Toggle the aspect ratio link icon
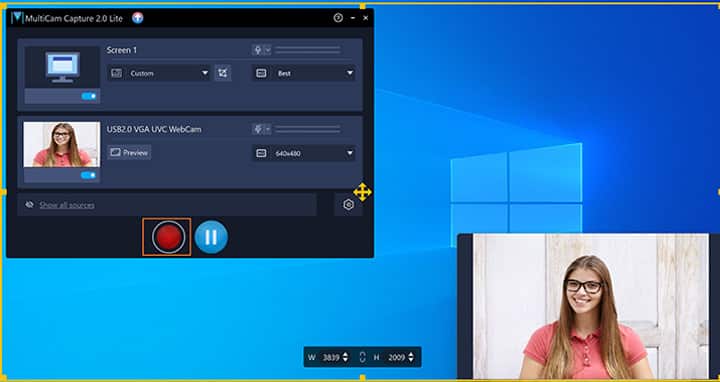The height and width of the screenshot is (382, 720). coord(362,357)
